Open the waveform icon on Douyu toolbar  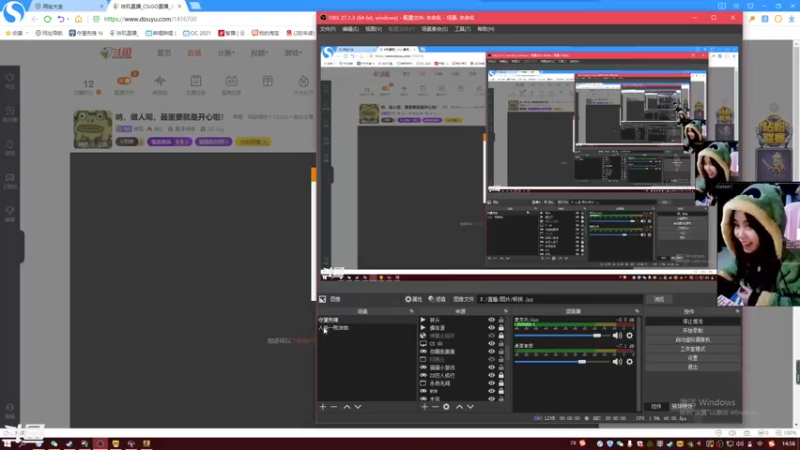[160, 81]
